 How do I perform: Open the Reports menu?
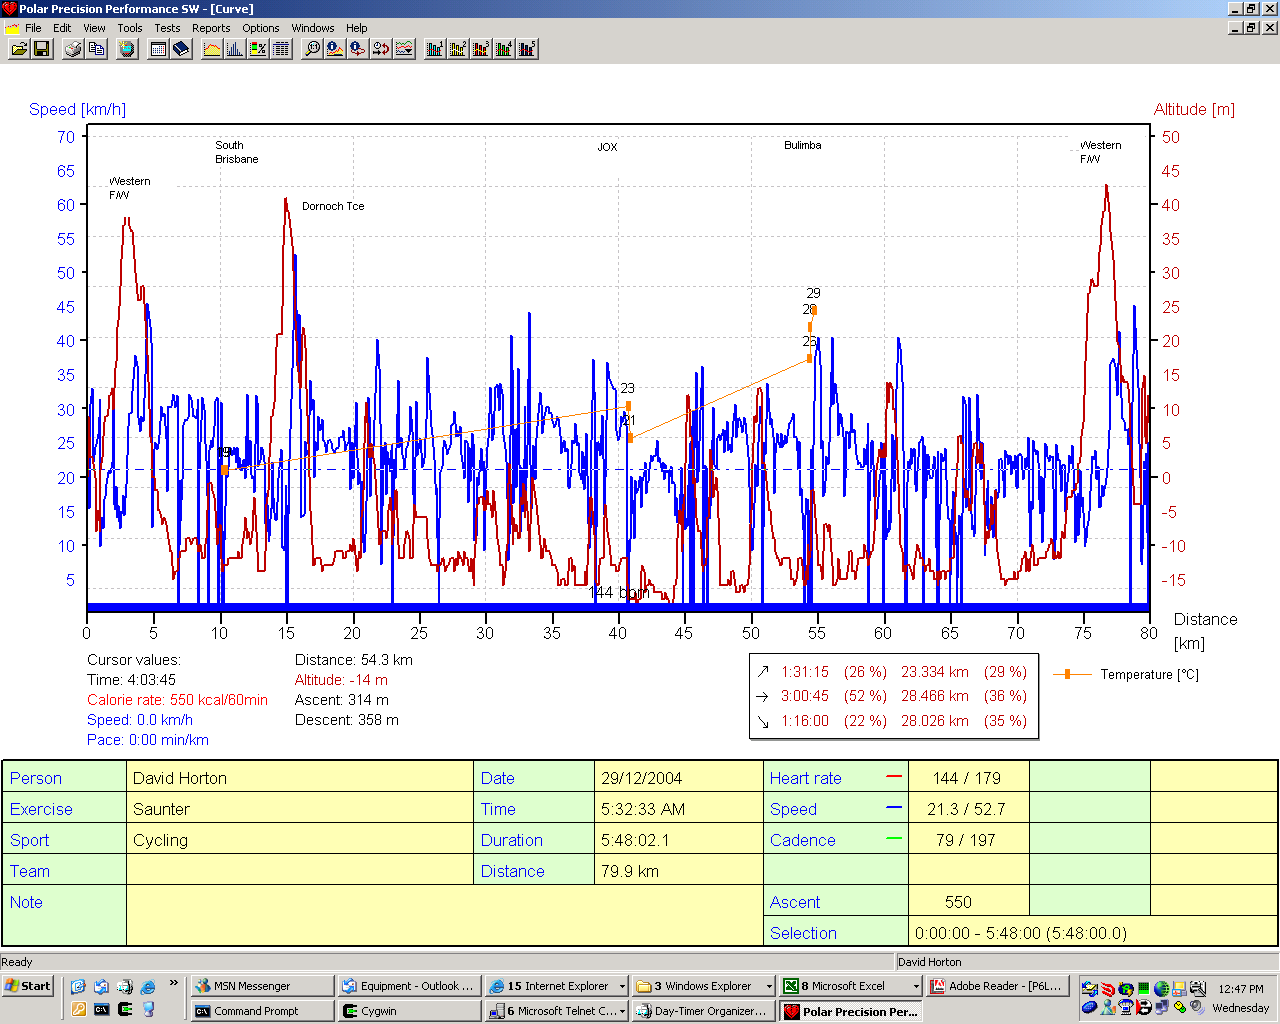click(x=211, y=28)
